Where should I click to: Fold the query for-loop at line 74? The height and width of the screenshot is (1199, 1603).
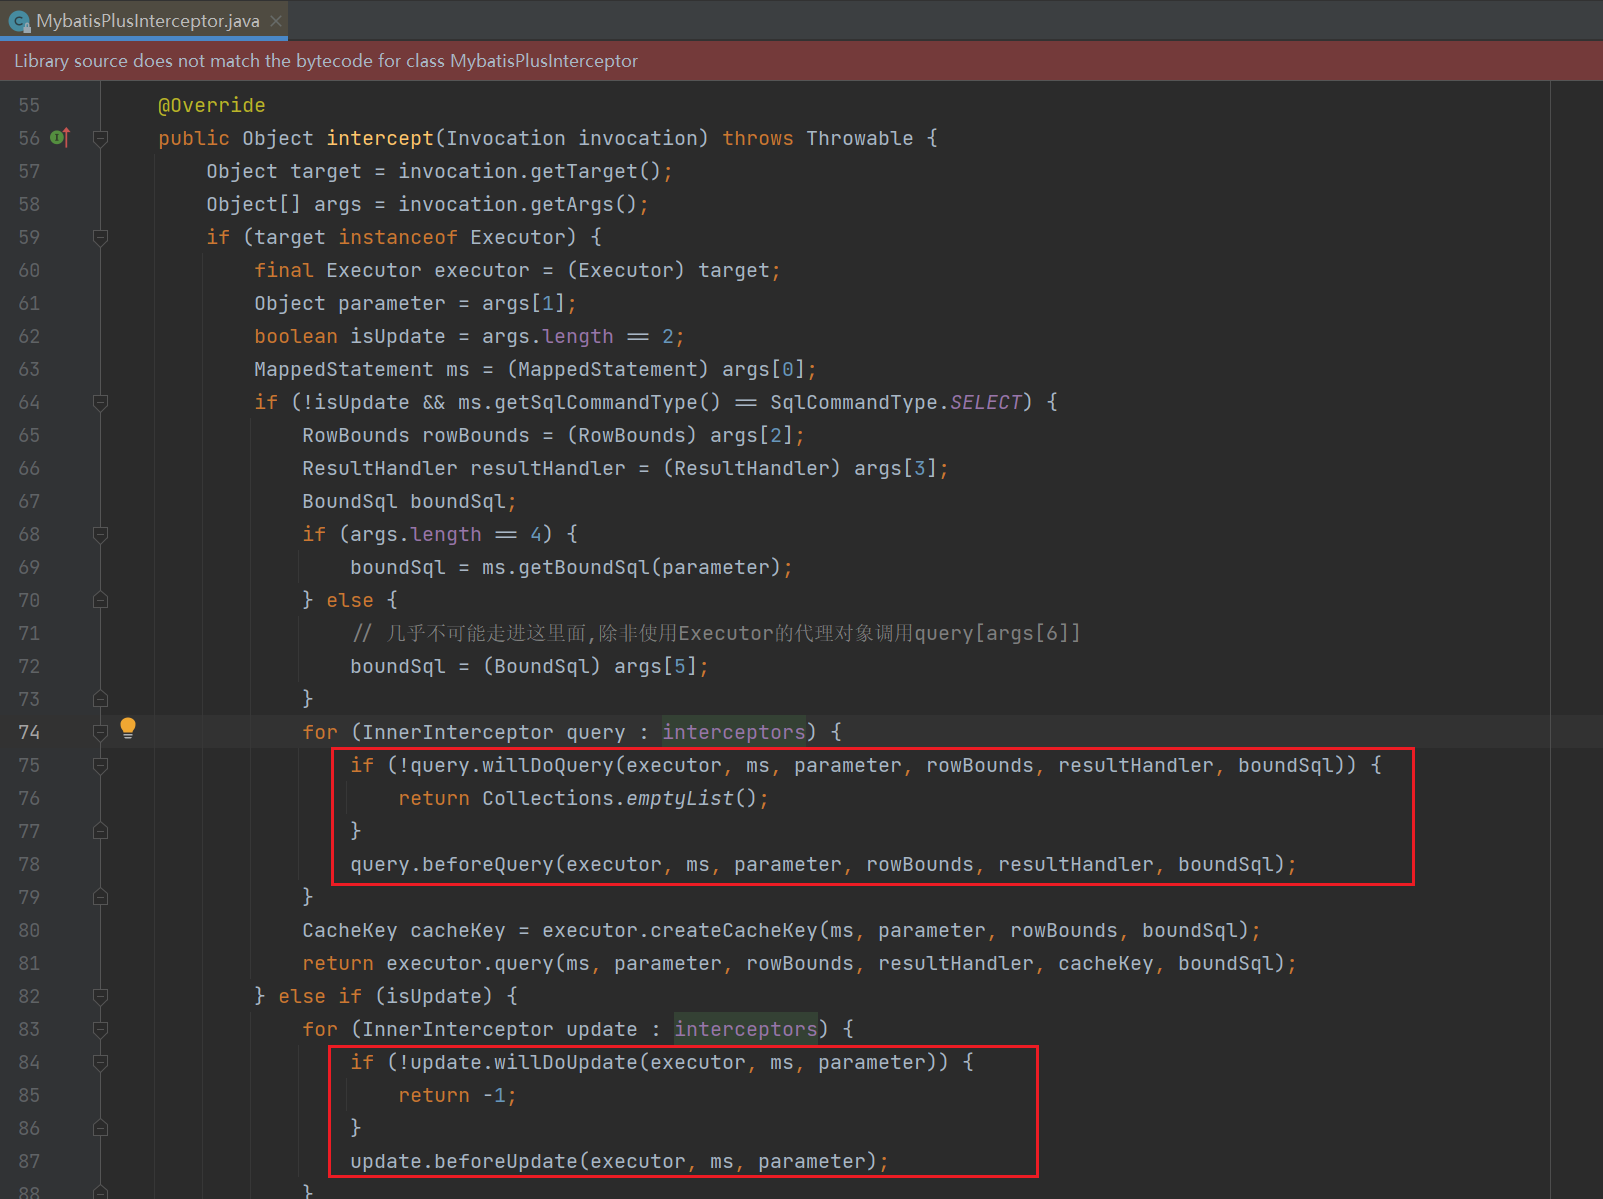point(100,733)
